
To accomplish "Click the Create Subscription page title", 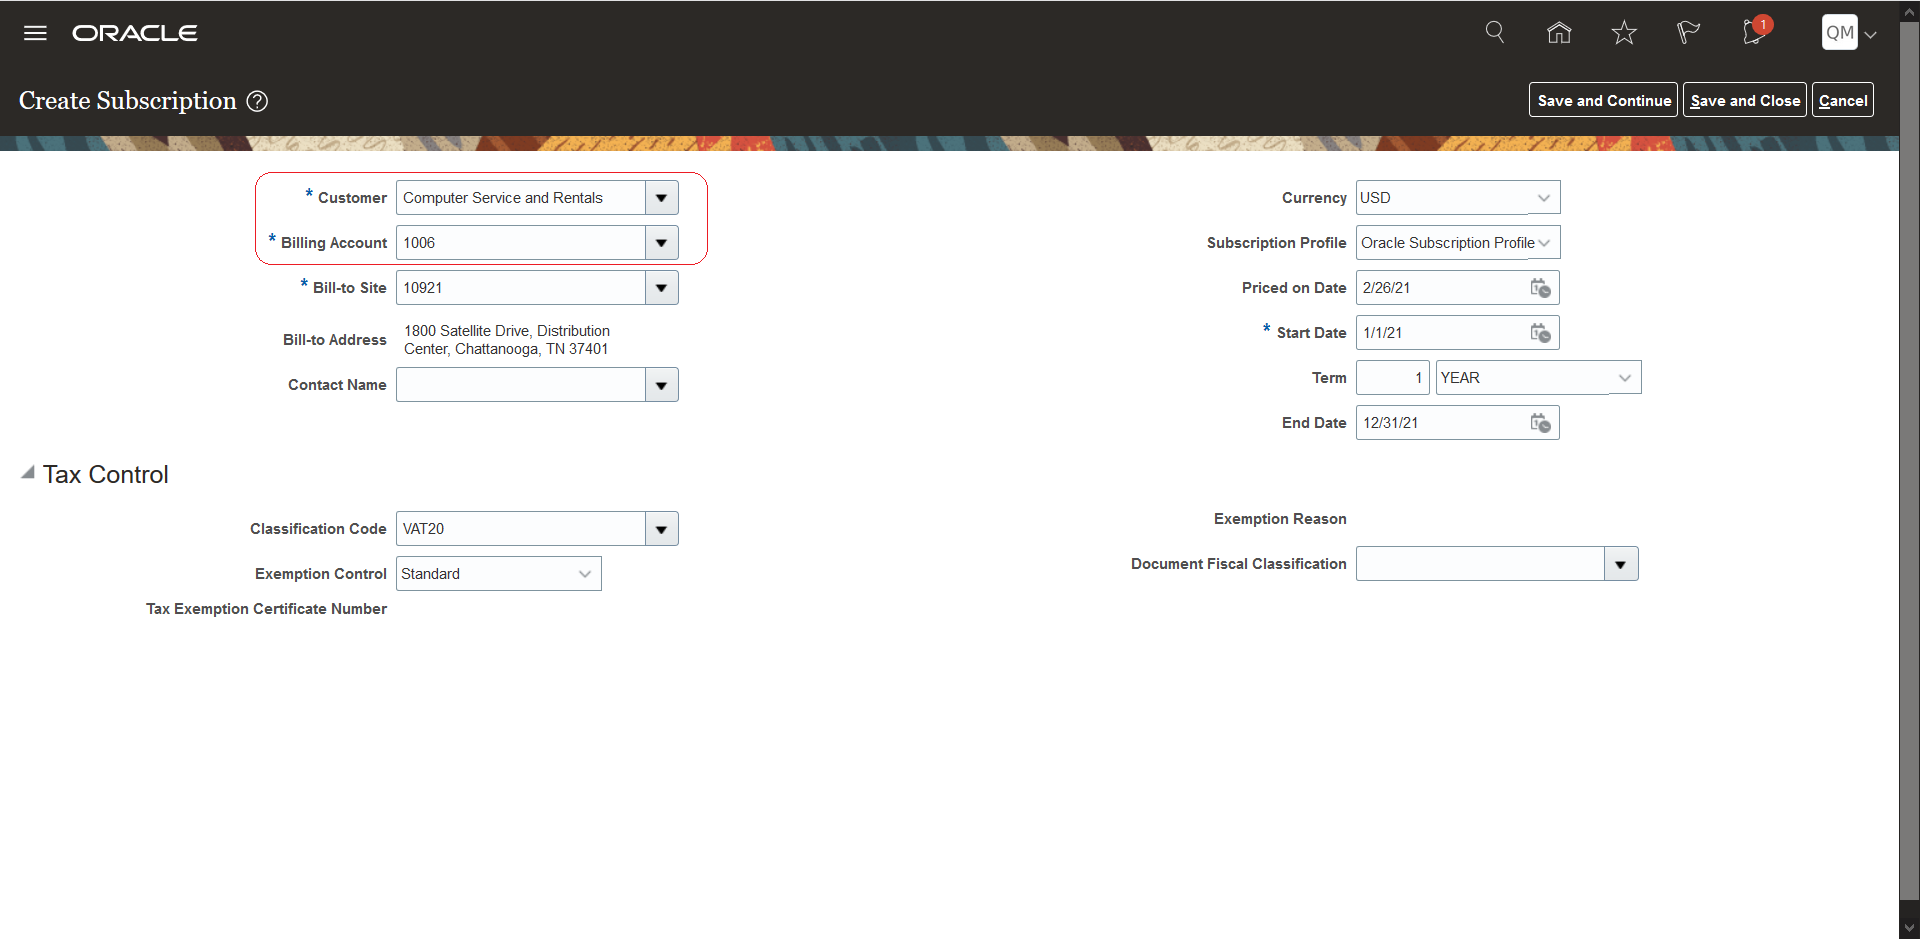I will [x=128, y=101].
